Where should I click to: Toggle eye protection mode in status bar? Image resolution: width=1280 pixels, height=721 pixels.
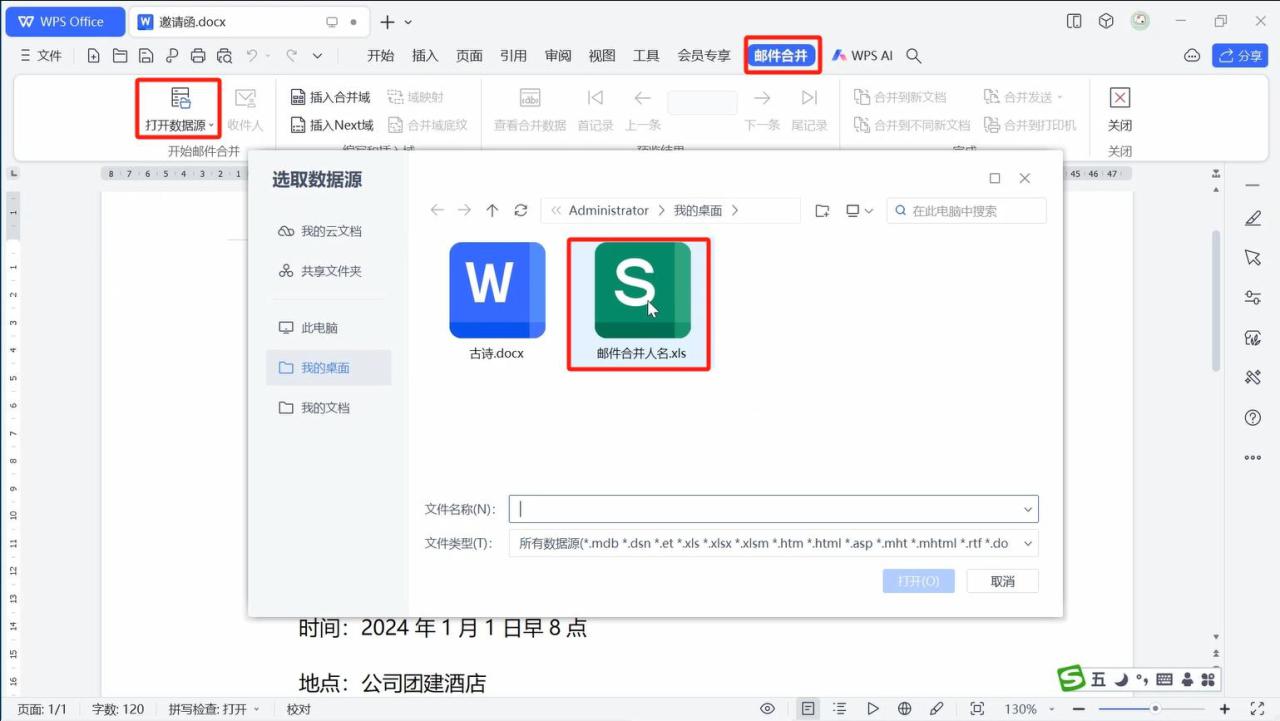(768, 709)
